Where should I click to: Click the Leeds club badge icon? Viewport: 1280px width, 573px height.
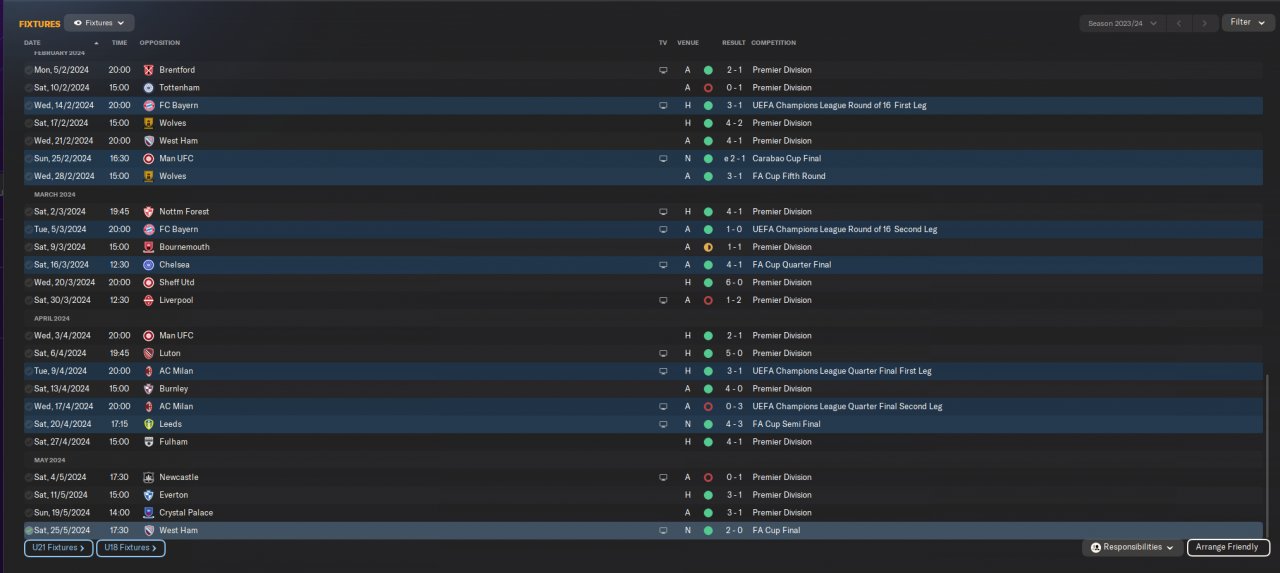148,424
